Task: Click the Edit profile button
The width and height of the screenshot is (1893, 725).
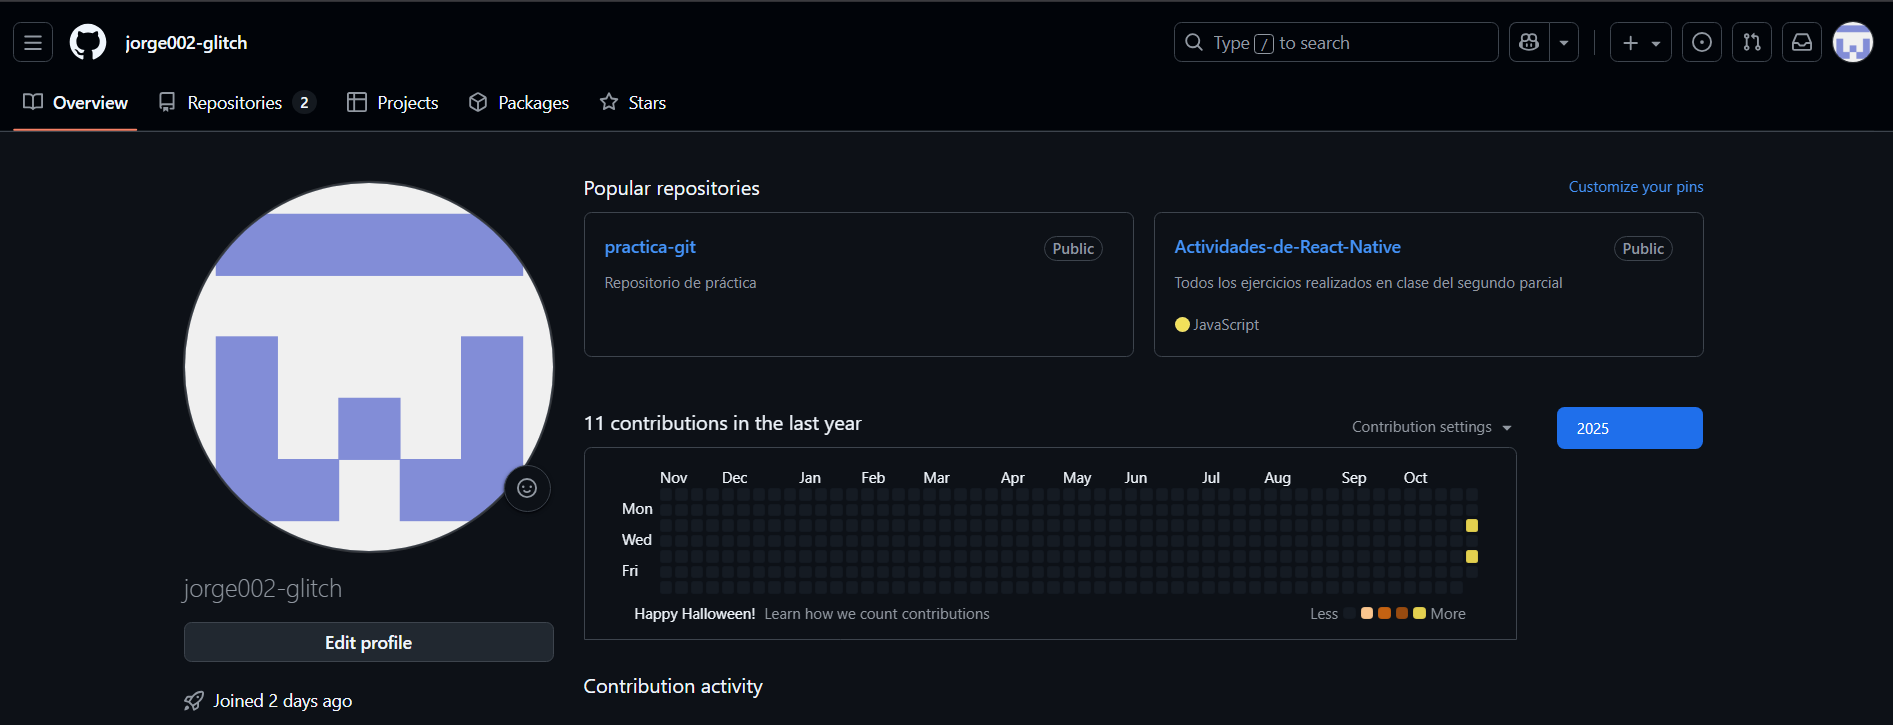Action: [x=368, y=643]
